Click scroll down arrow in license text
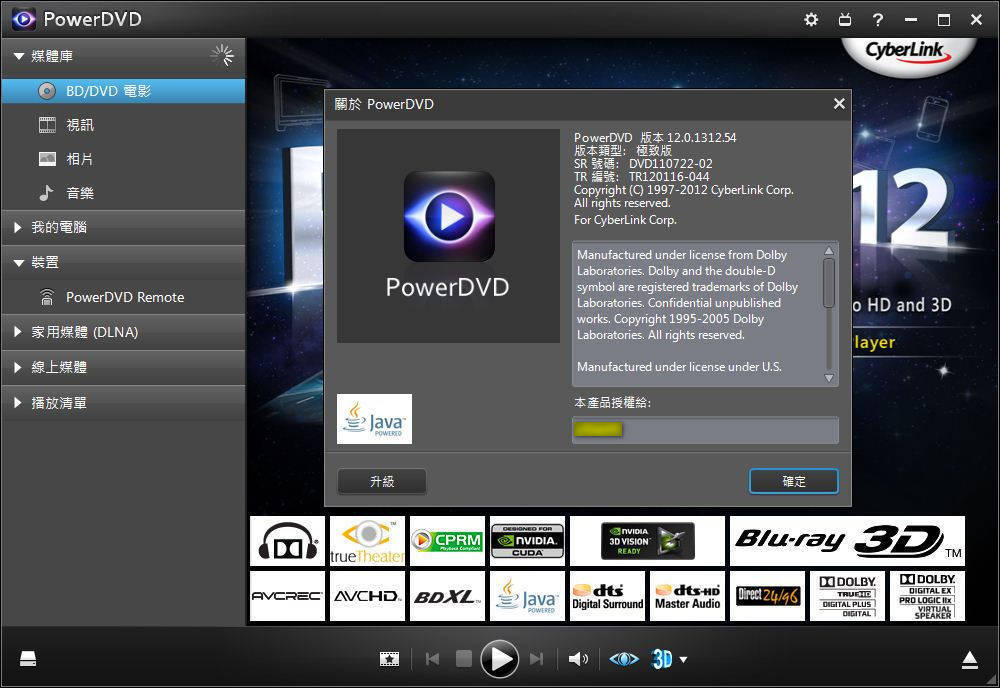 coord(829,377)
